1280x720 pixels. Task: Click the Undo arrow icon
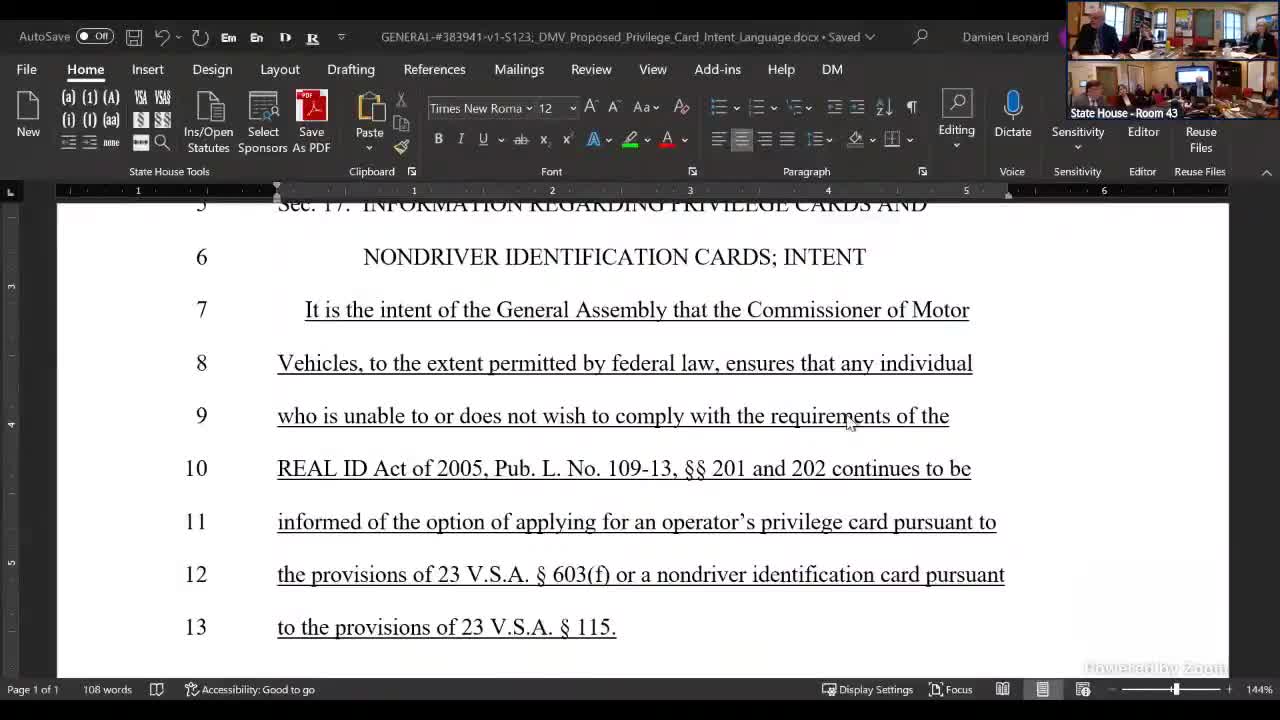[162, 37]
